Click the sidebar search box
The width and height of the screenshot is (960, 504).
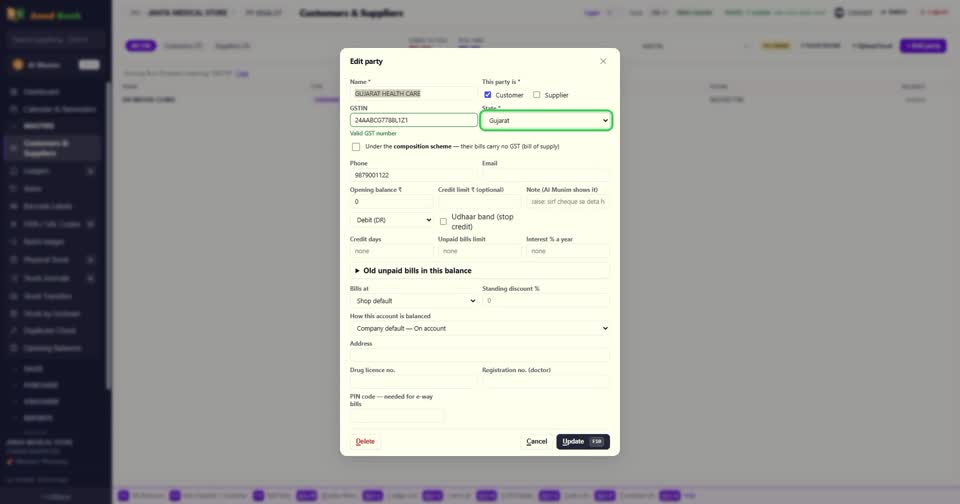(x=55, y=39)
